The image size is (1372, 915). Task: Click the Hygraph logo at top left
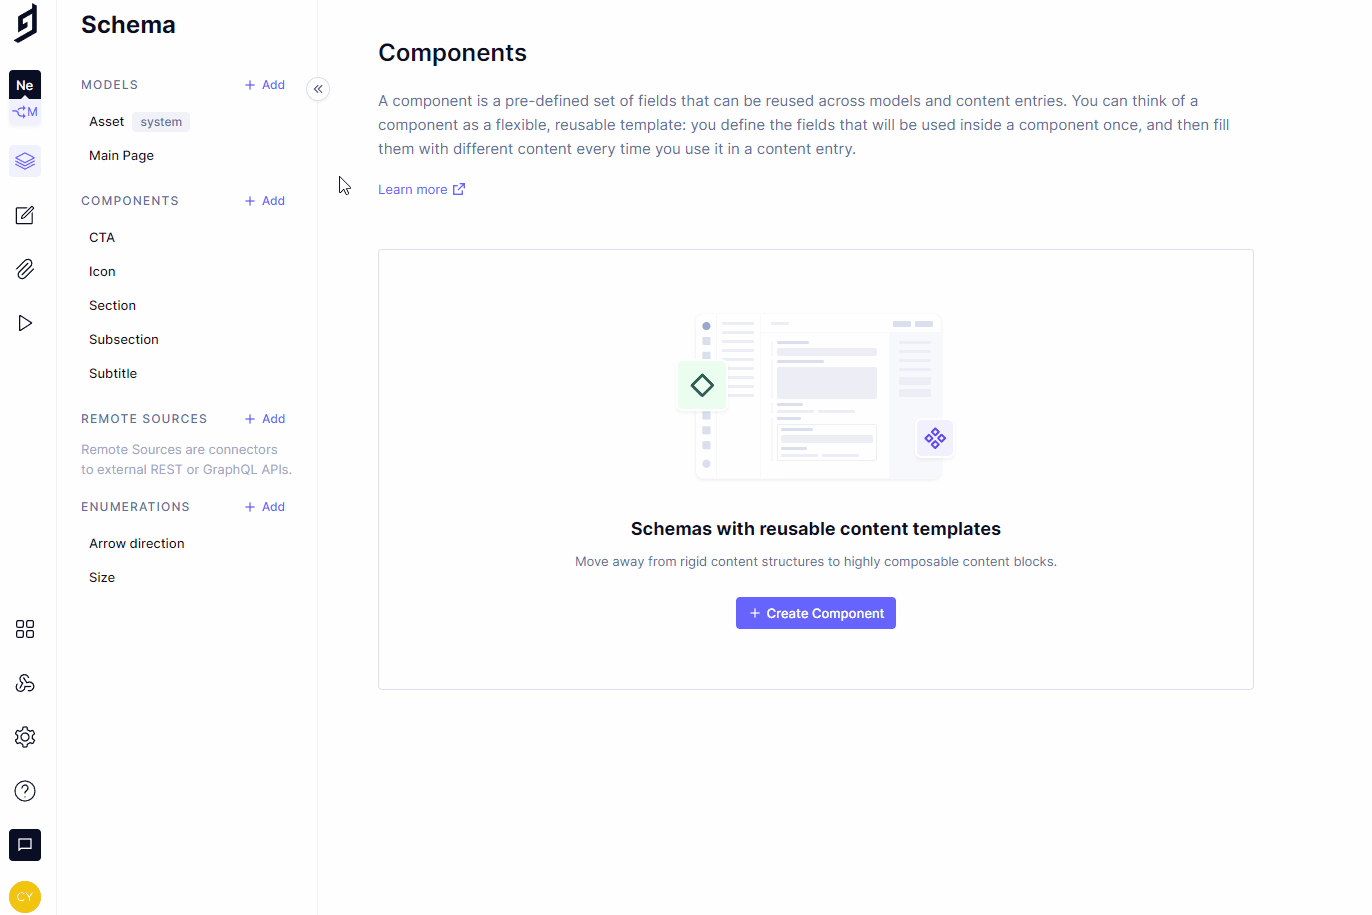(26, 23)
